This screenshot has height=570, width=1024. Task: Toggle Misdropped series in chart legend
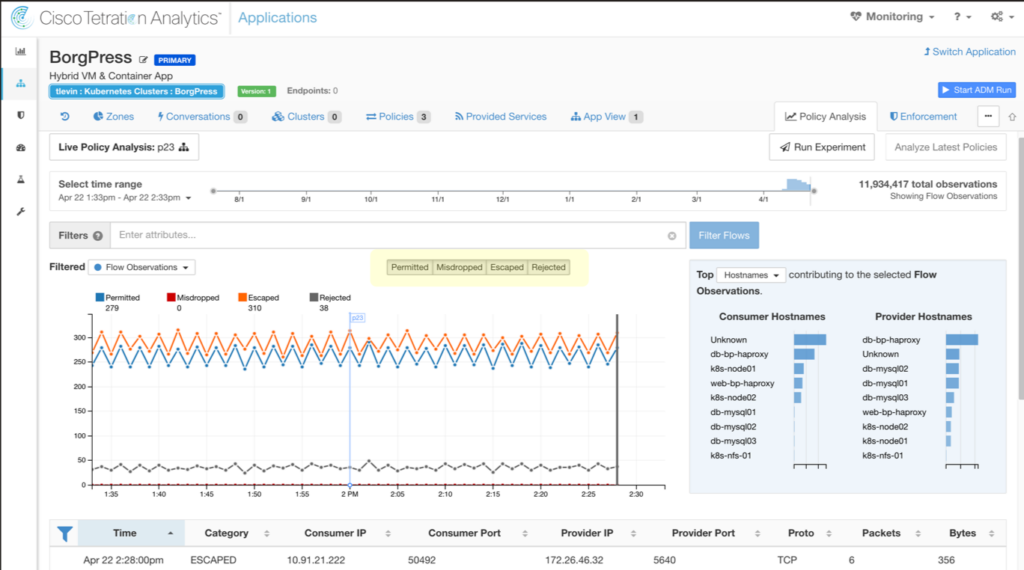coord(193,298)
